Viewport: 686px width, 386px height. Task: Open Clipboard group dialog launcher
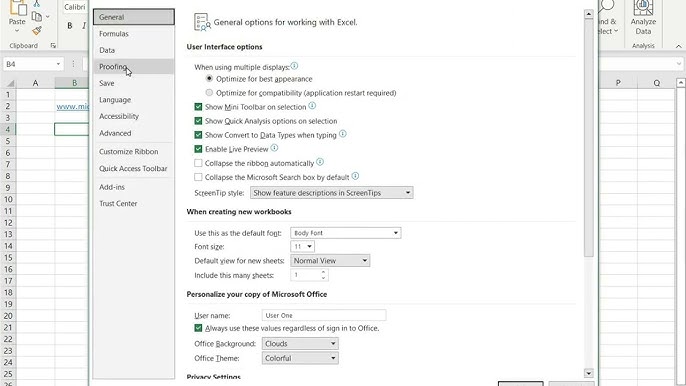[53, 46]
